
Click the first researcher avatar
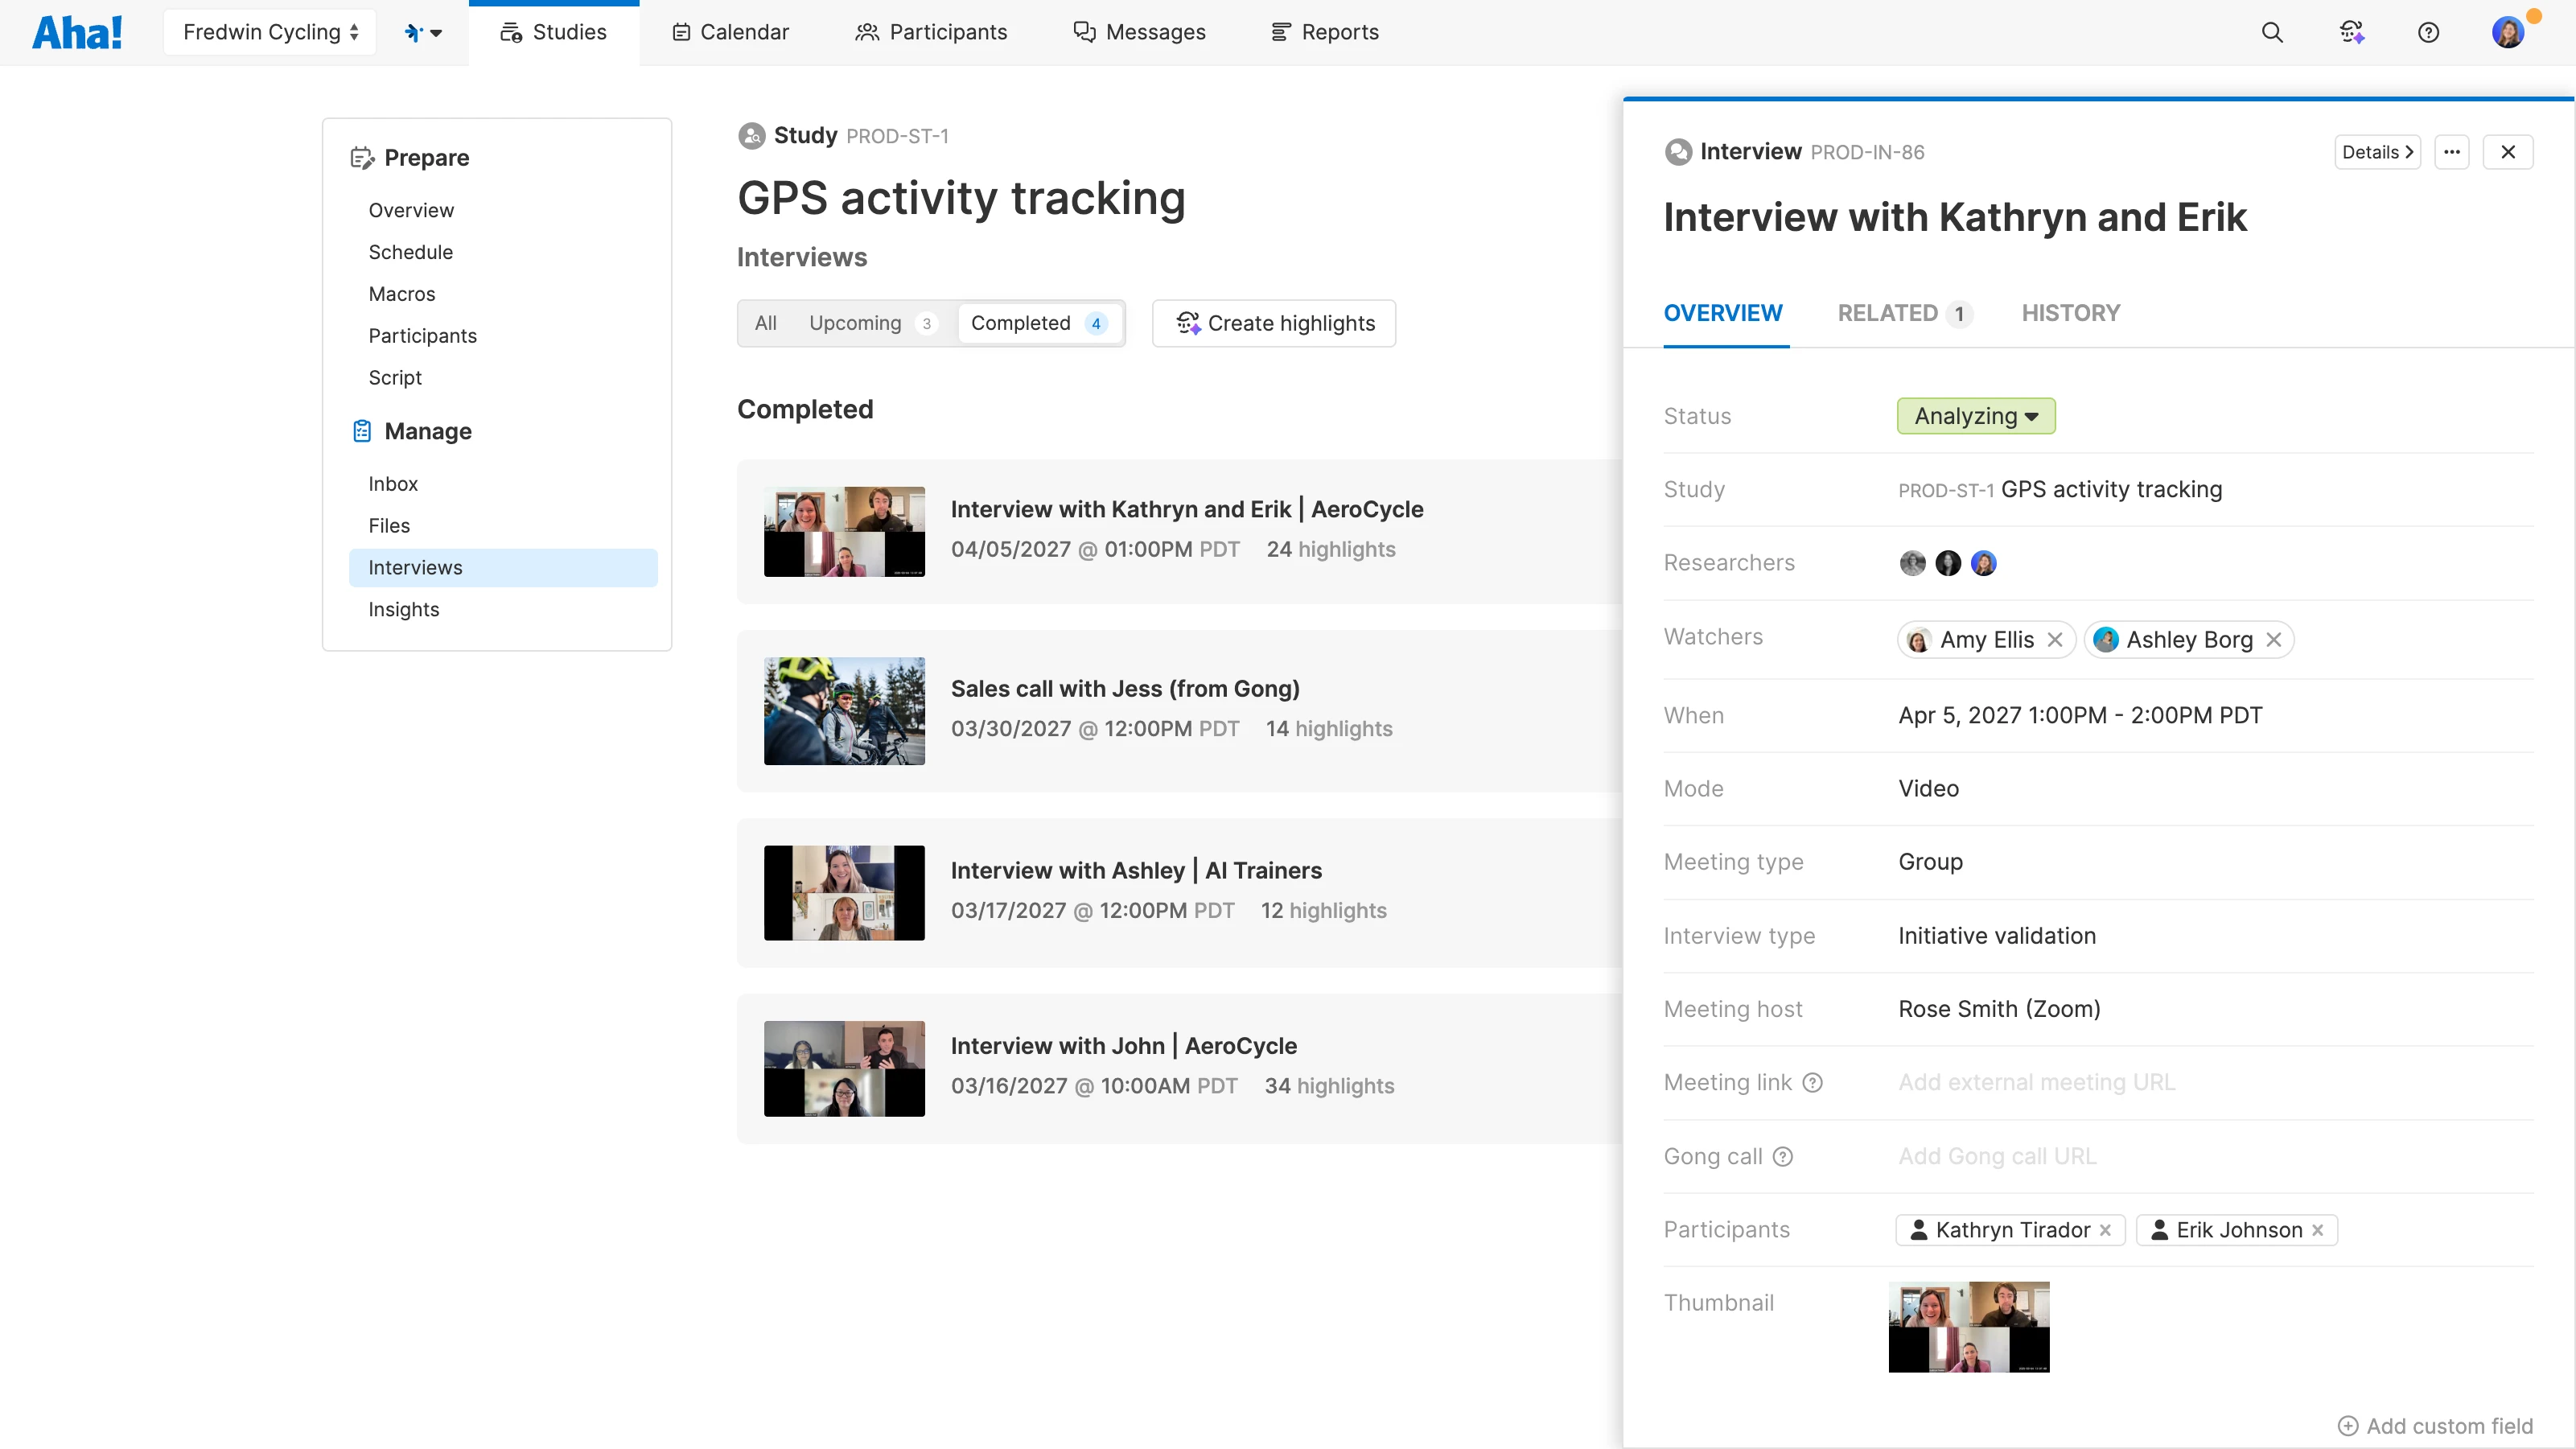tap(1912, 563)
